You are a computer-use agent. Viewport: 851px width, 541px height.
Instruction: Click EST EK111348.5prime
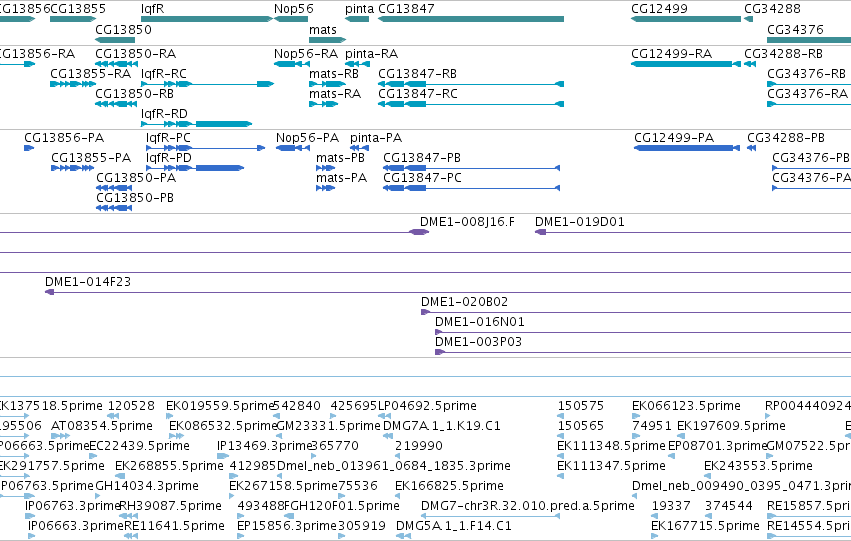click(611, 446)
